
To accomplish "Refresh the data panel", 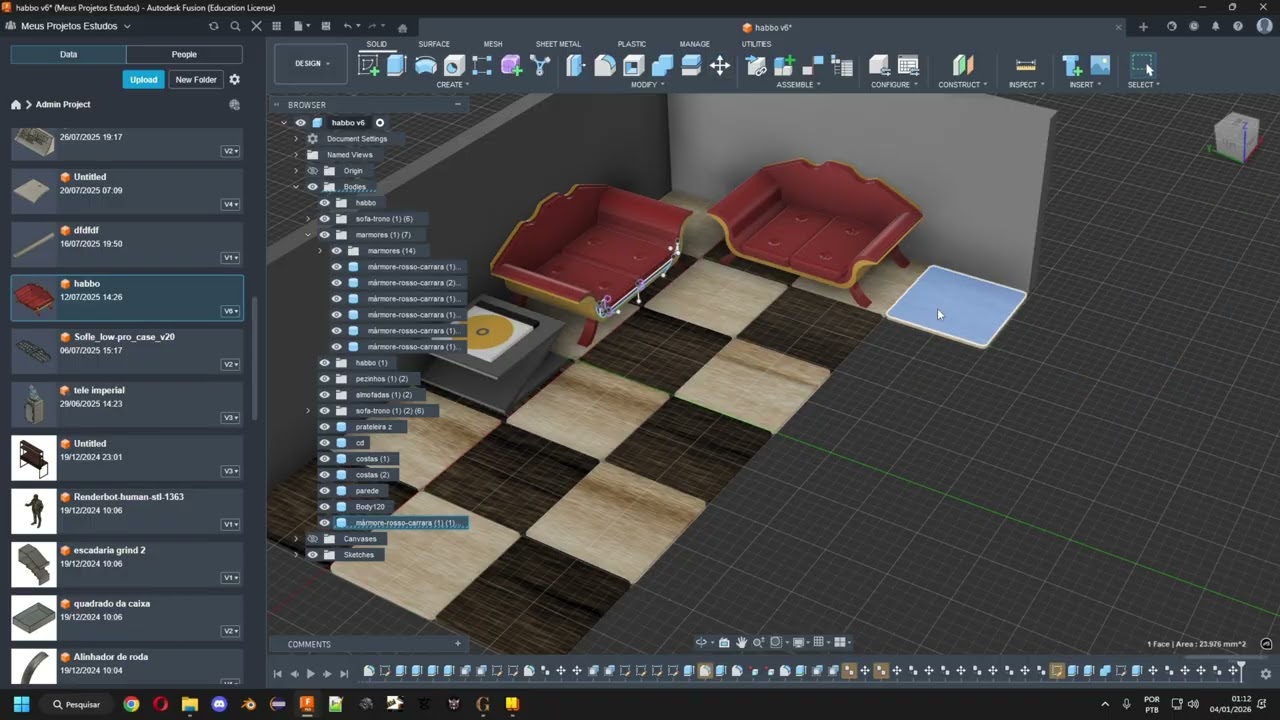I will (213, 26).
